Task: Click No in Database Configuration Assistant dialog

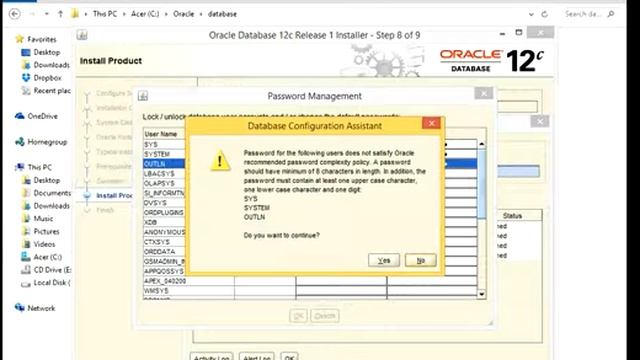Action: click(420, 260)
